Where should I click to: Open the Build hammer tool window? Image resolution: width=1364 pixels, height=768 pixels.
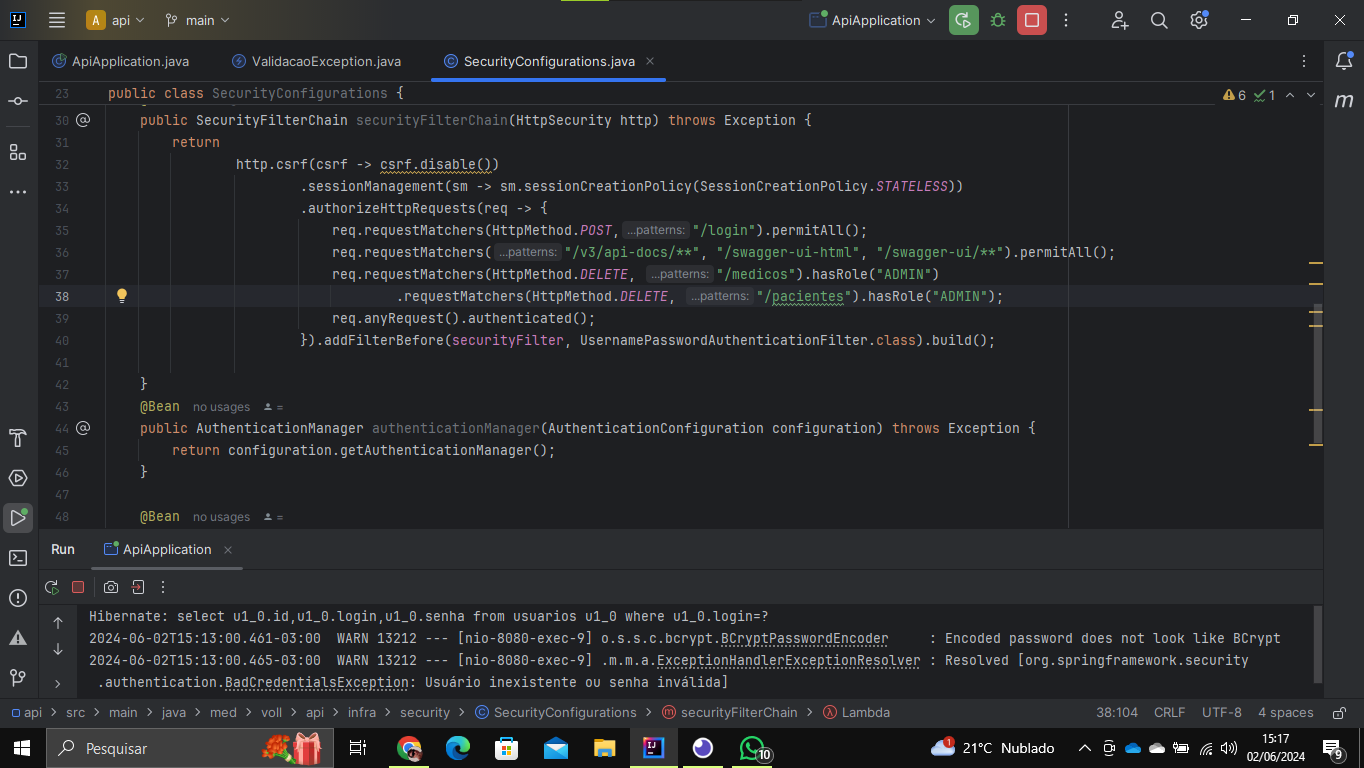click(x=18, y=438)
